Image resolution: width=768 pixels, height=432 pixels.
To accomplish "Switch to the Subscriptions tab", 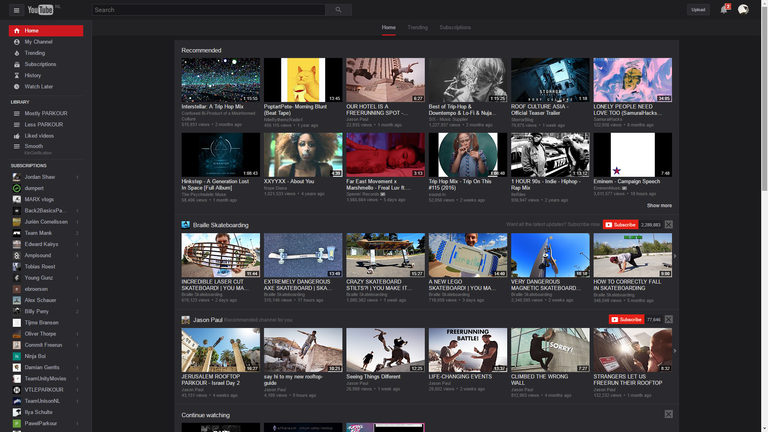I will click(x=455, y=27).
